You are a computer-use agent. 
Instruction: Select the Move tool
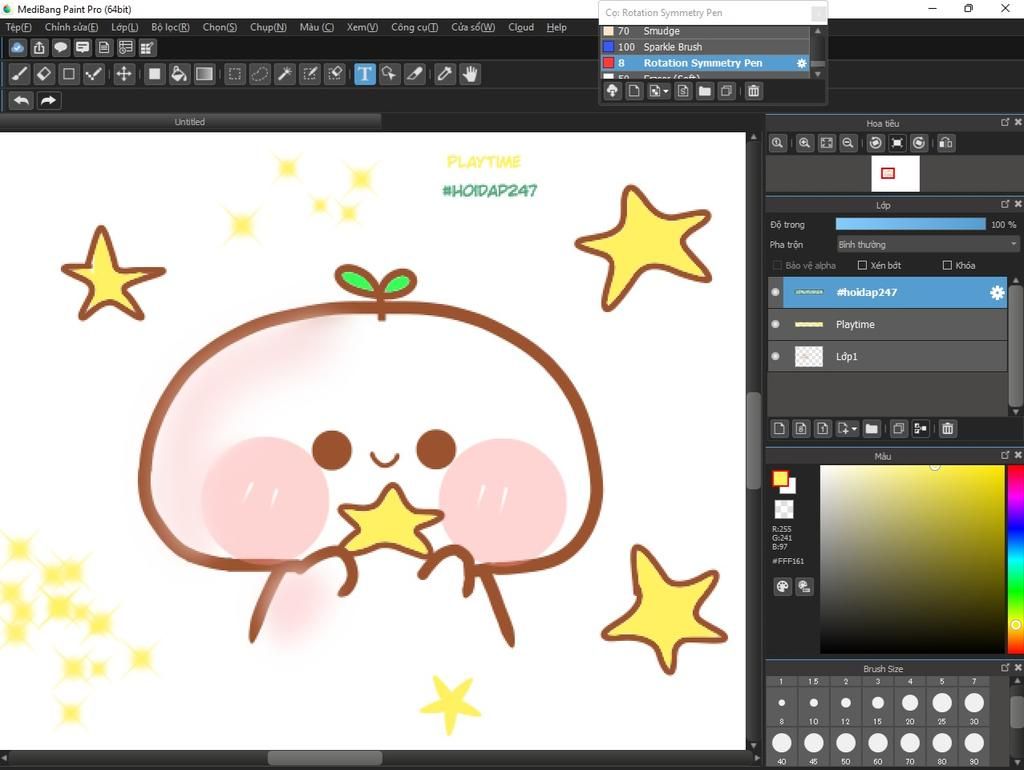point(123,74)
